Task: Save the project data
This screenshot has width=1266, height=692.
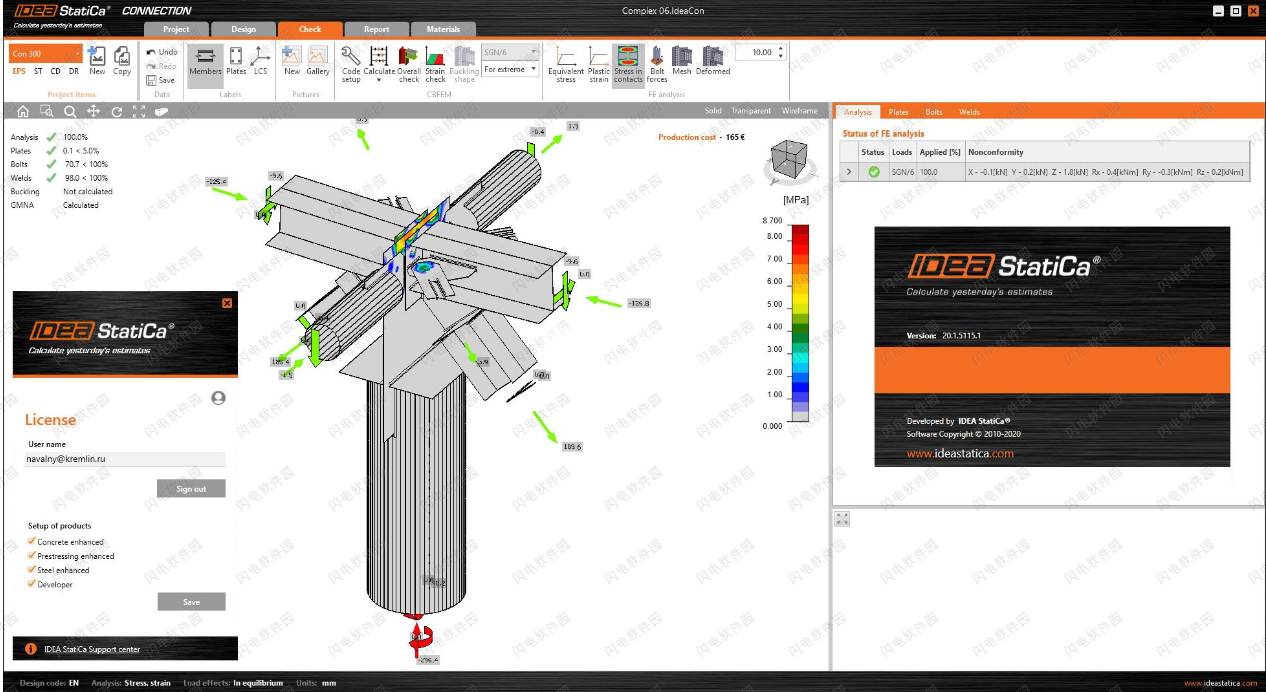Action: [x=161, y=80]
